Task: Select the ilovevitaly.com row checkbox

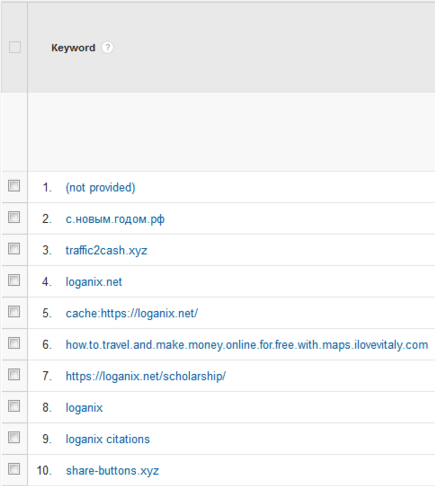Action: 14,343
